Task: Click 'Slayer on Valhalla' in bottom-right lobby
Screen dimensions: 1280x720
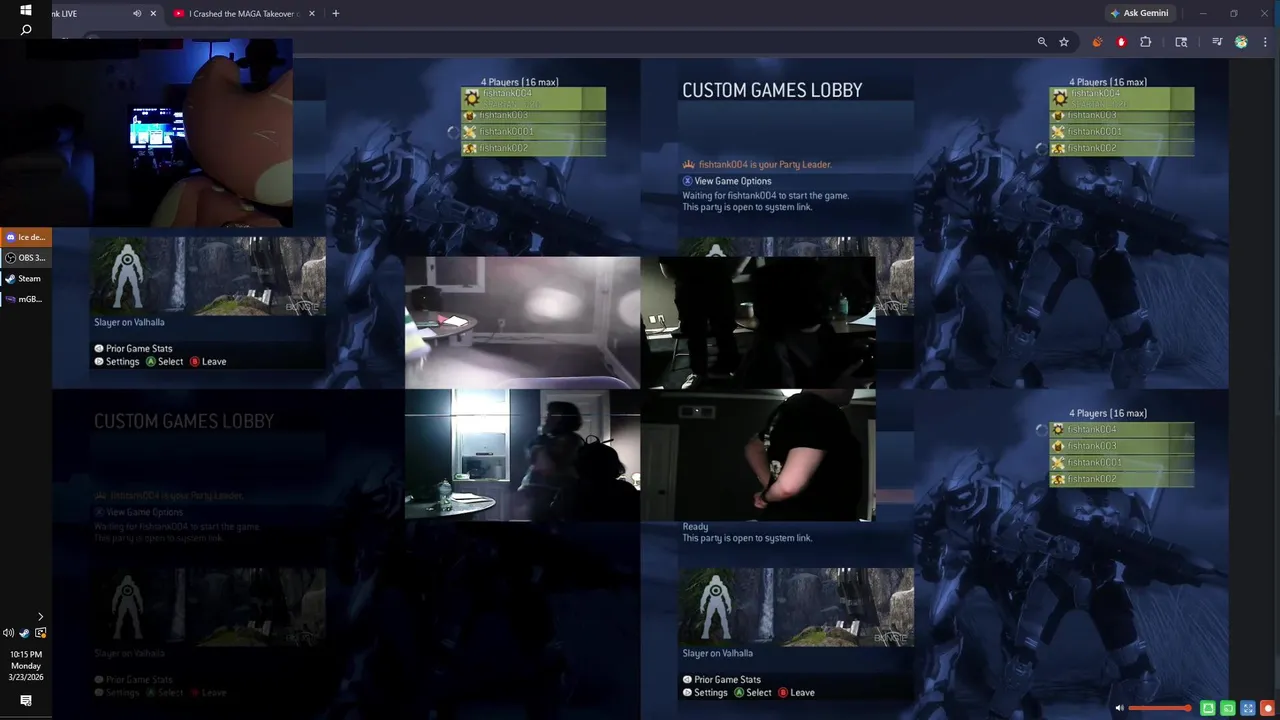Action: [718, 653]
